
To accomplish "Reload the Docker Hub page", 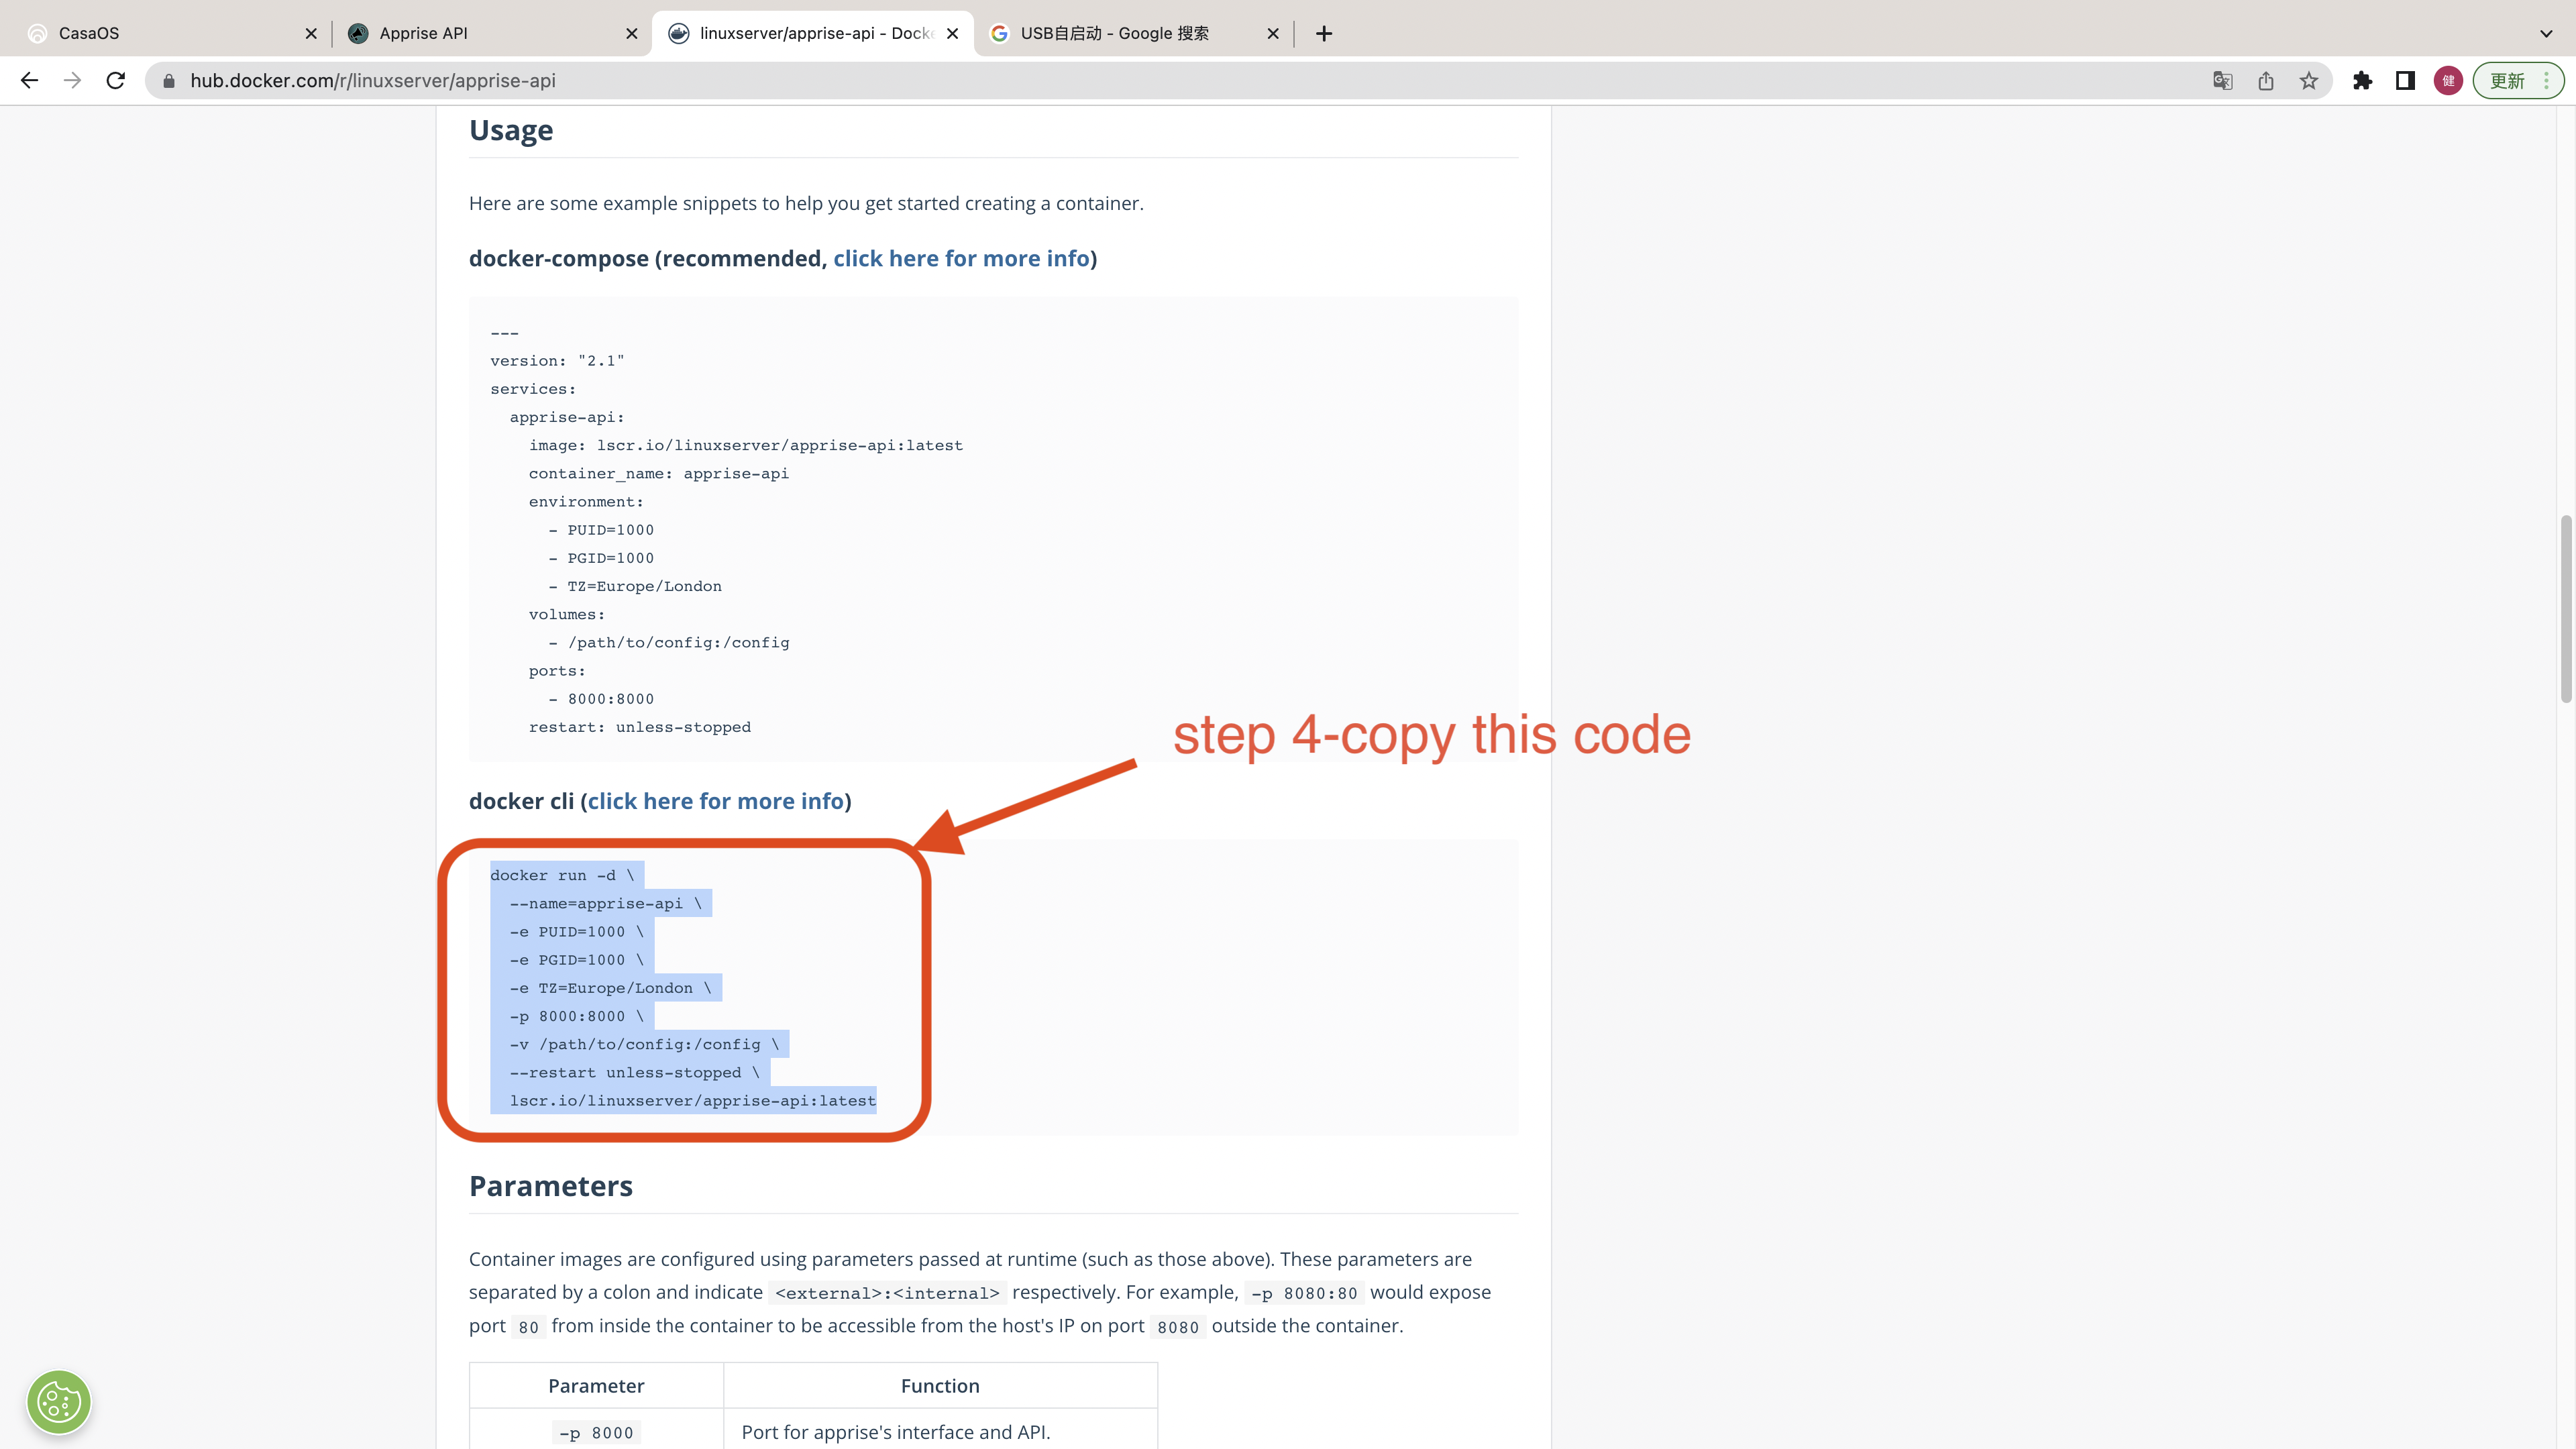I will coord(115,80).
